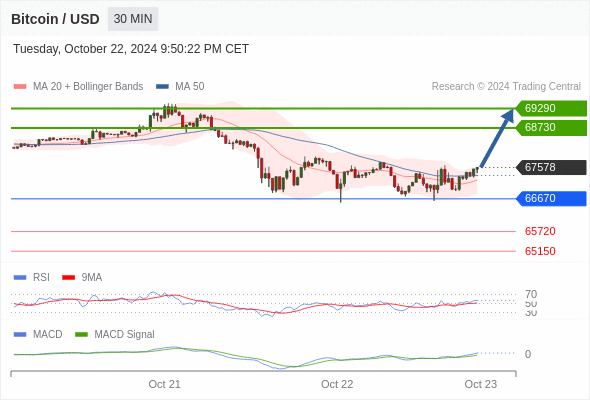Click the Oct 23 date axis label
Viewport: 590px width, 400px height.
pyautogui.click(x=481, y=384)
